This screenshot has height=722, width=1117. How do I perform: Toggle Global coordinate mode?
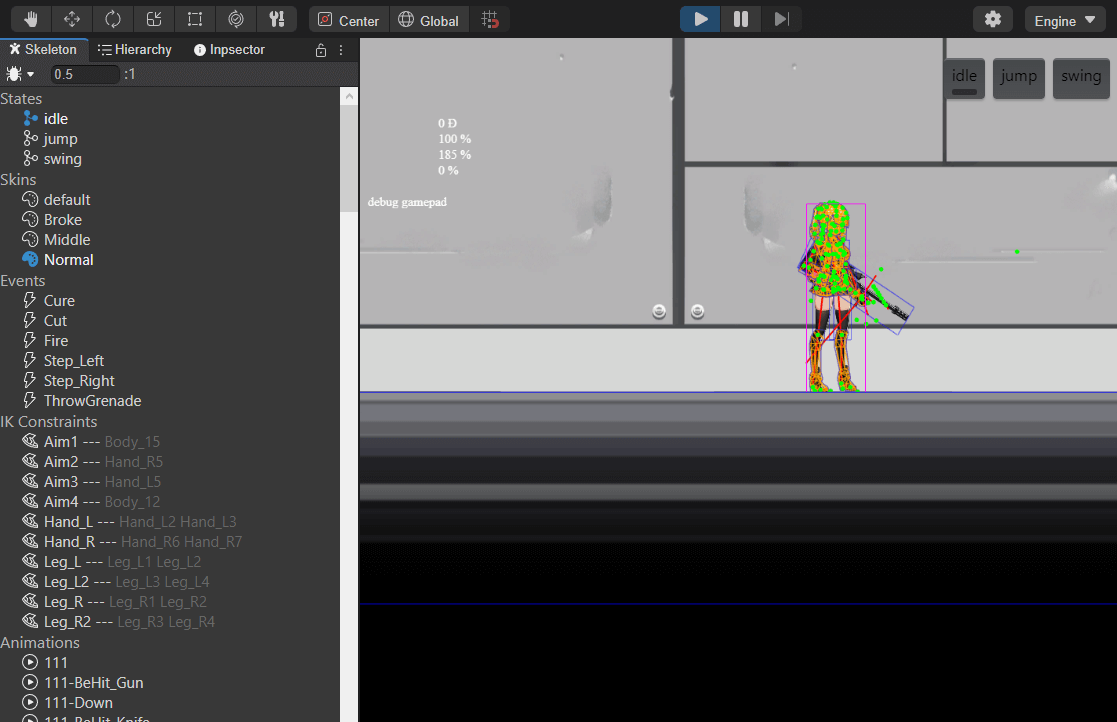[429, 19]
